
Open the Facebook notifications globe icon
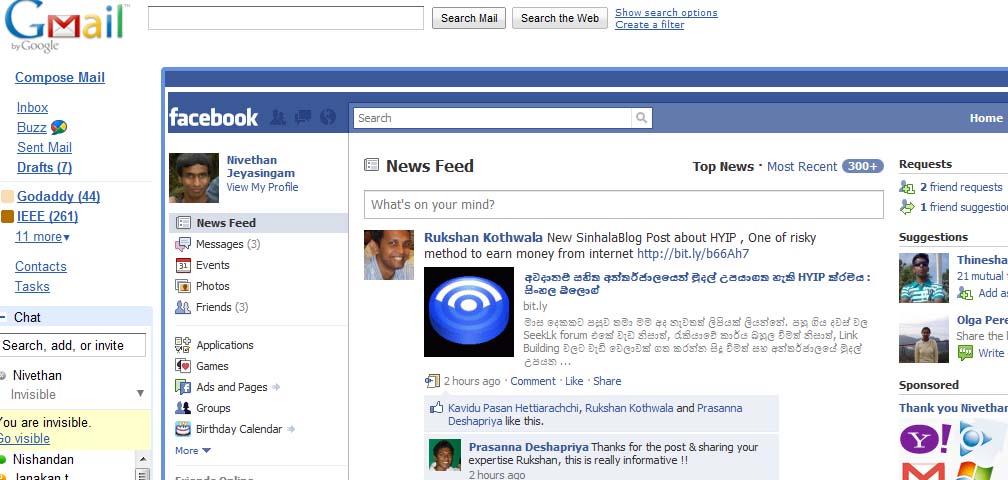(x=328, y=117)
